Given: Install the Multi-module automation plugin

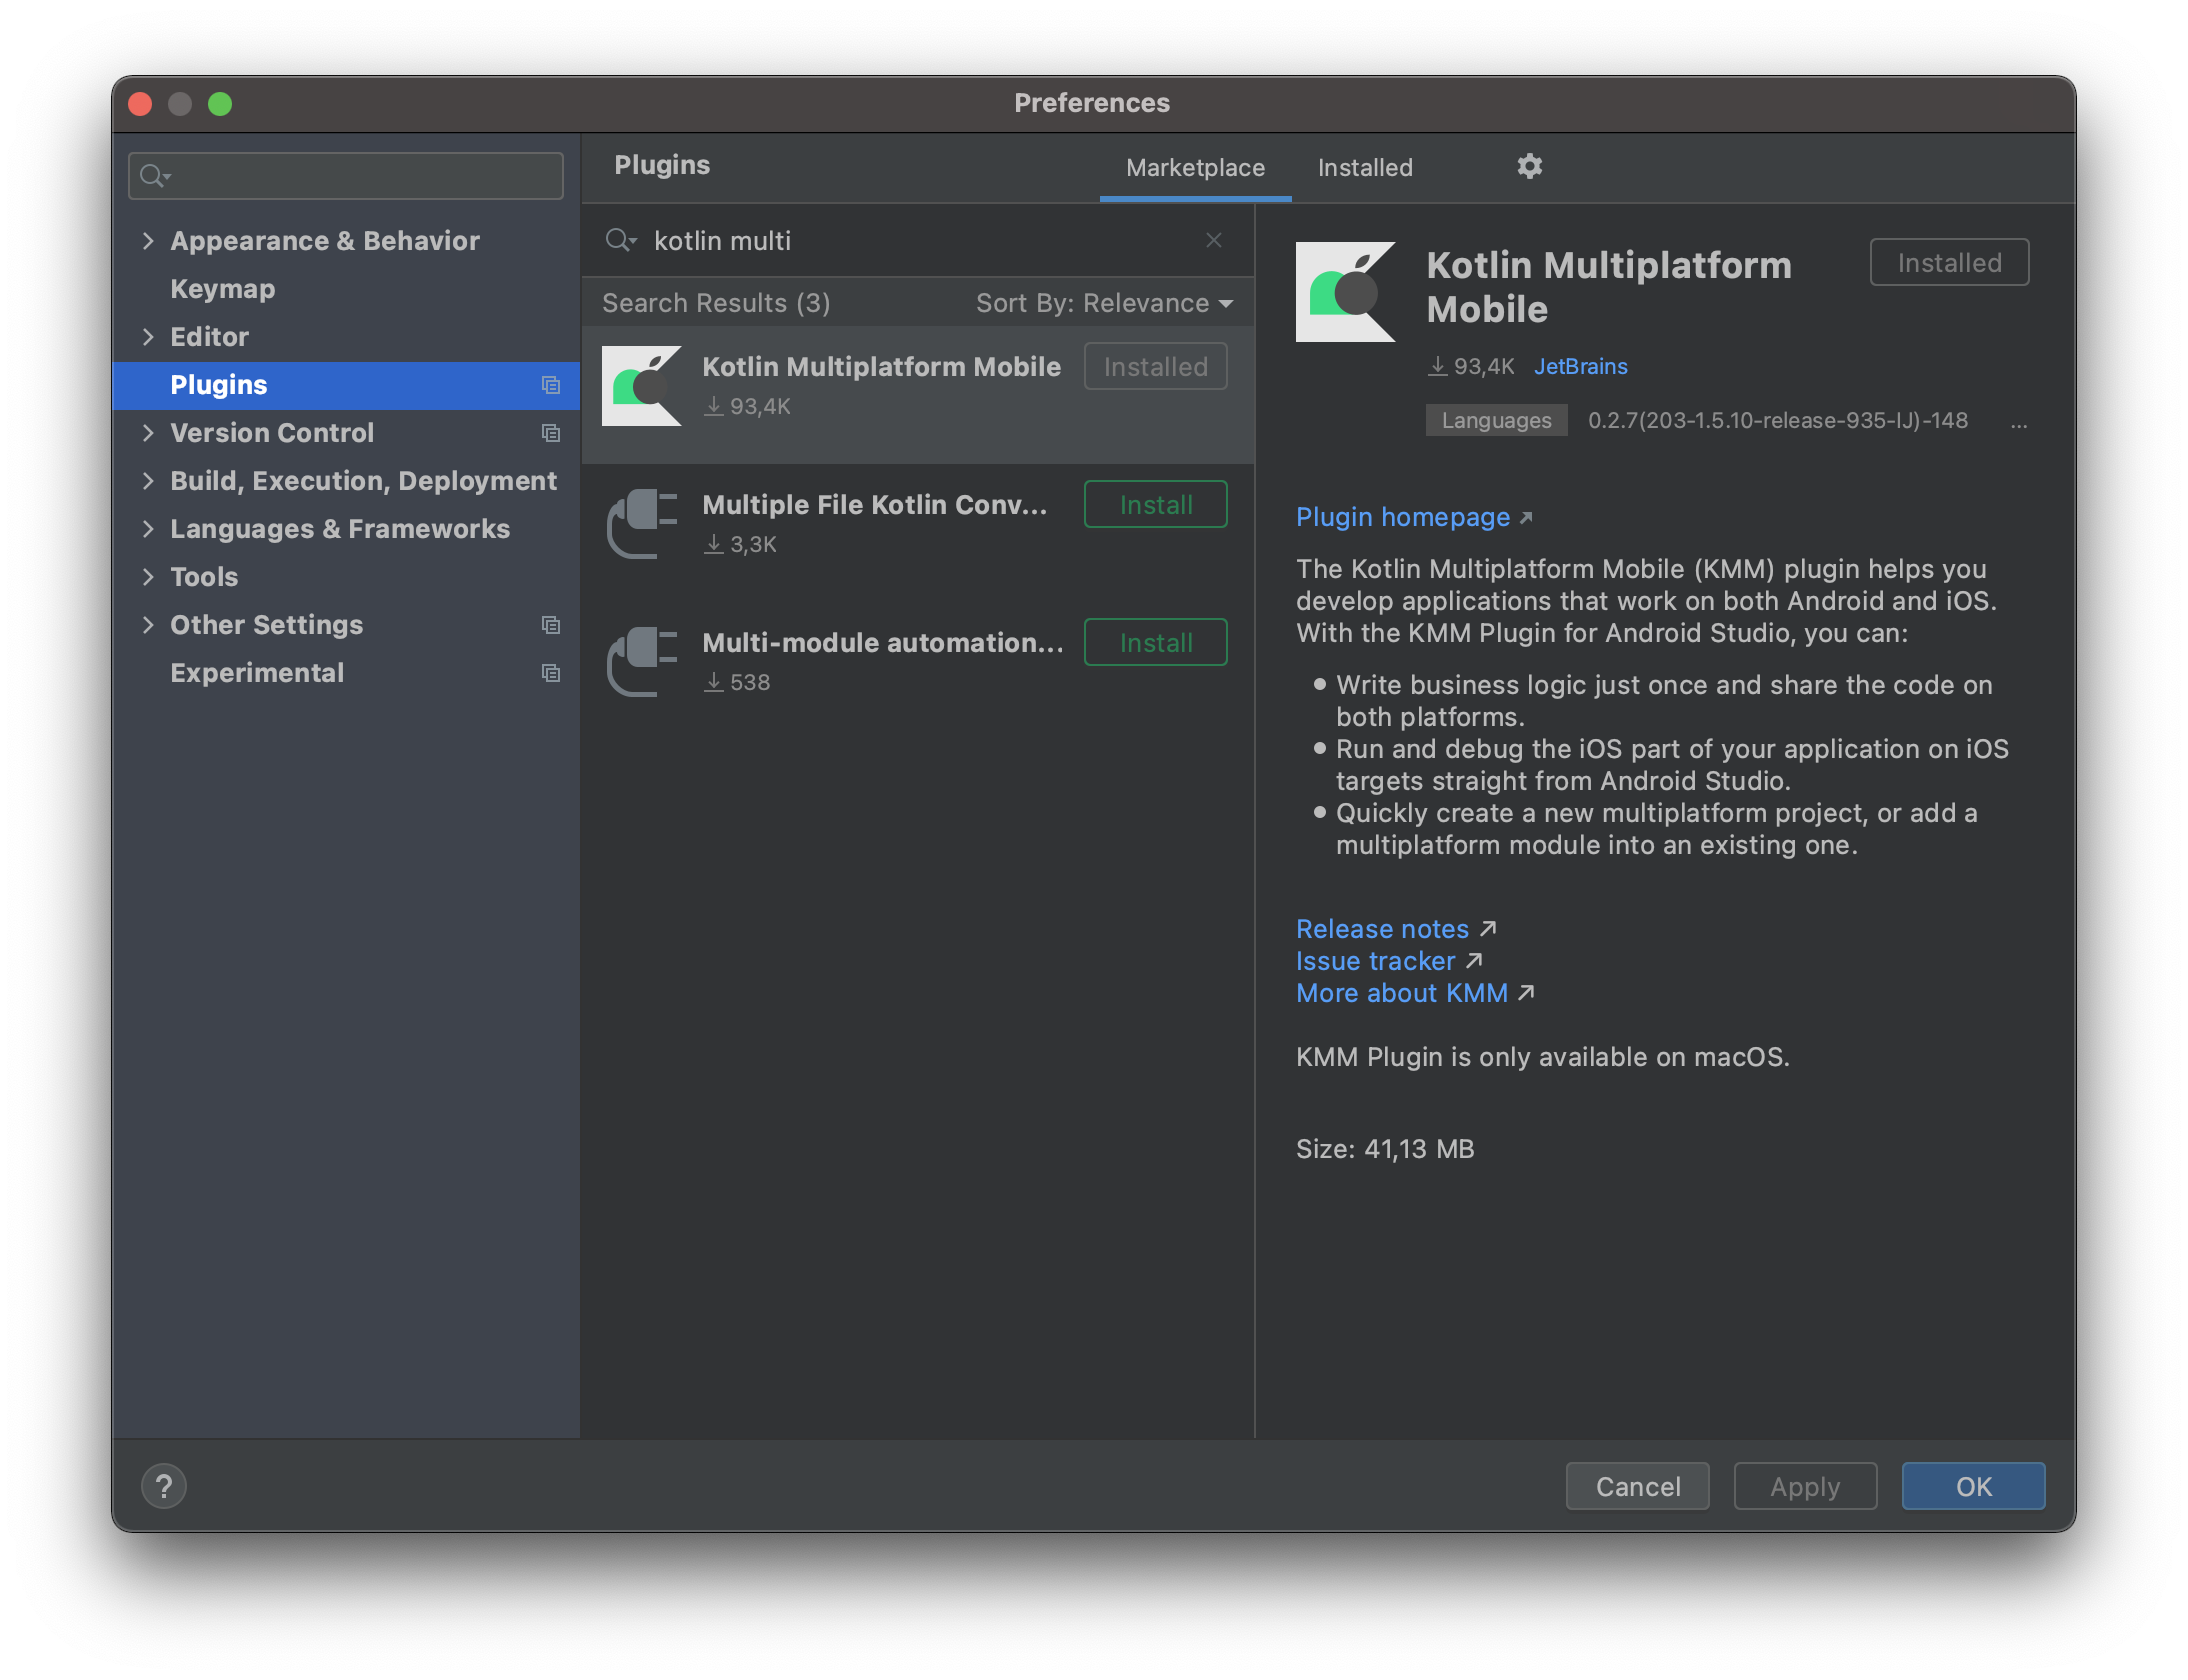Looking at the screenshot, I should point(1155,643).
